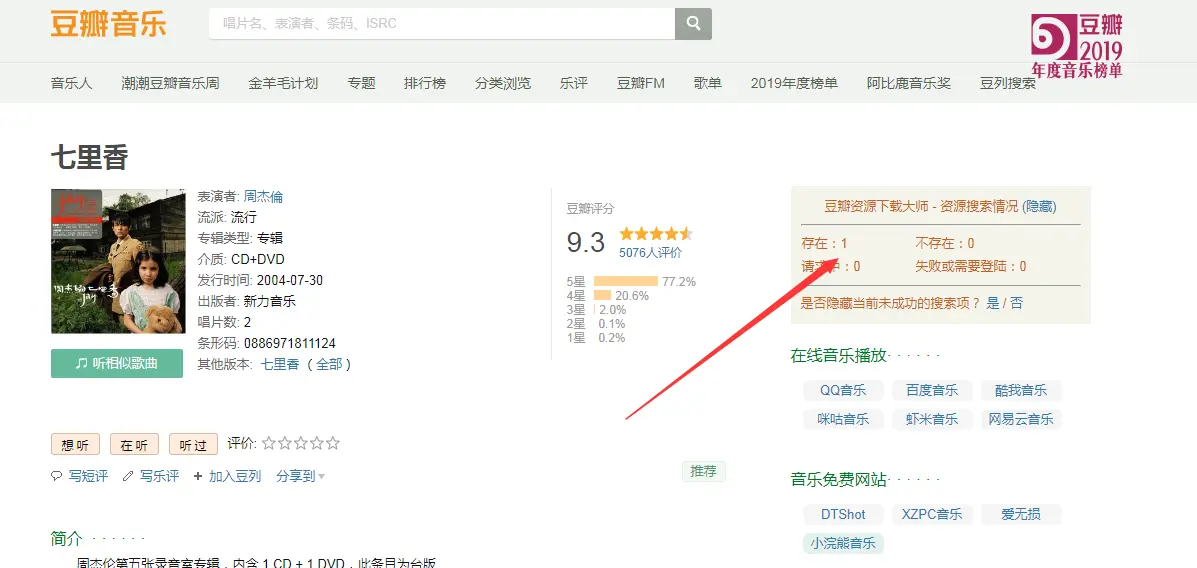The height and width of the screenshot is (568, 1197).
Task: Click the fifth rating star under 评价
Action: pos(333,443)
